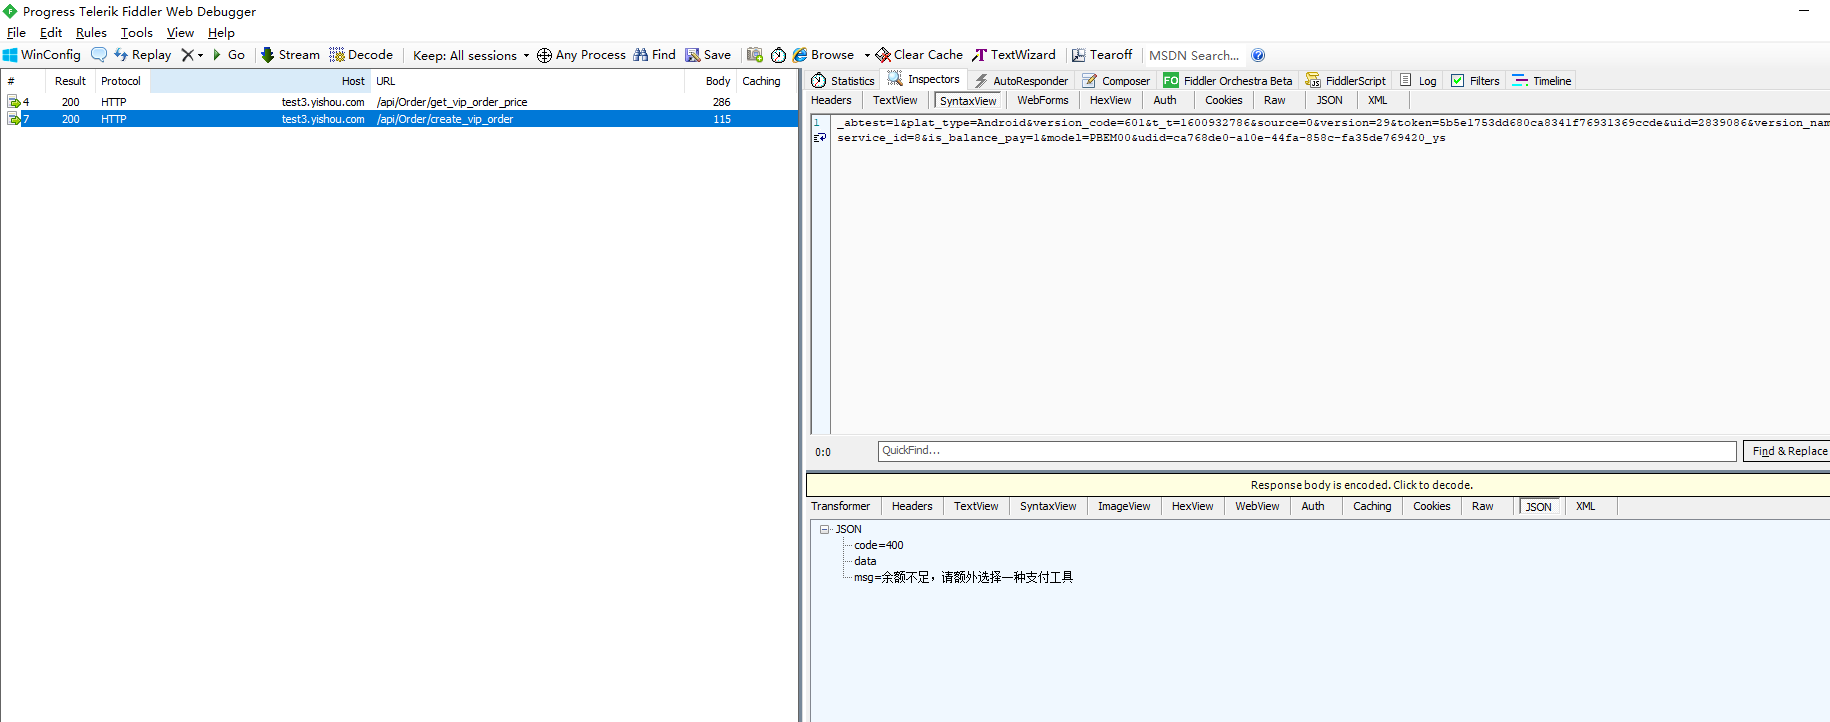Switch to the Statistics tab
1830x722 pixels.
point(843,81)
